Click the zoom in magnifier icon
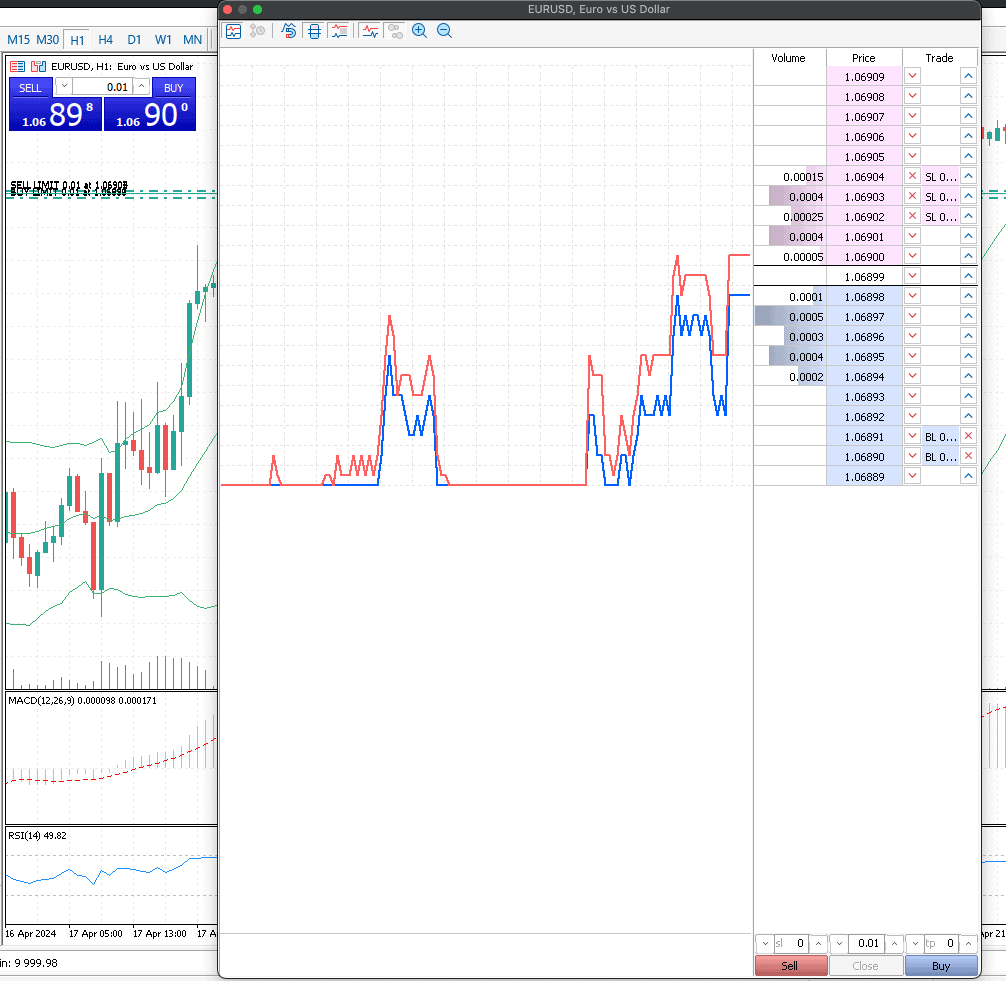The height and width of the screenshot is (981, 1006). pyautogui.click(x=420, y=31)
